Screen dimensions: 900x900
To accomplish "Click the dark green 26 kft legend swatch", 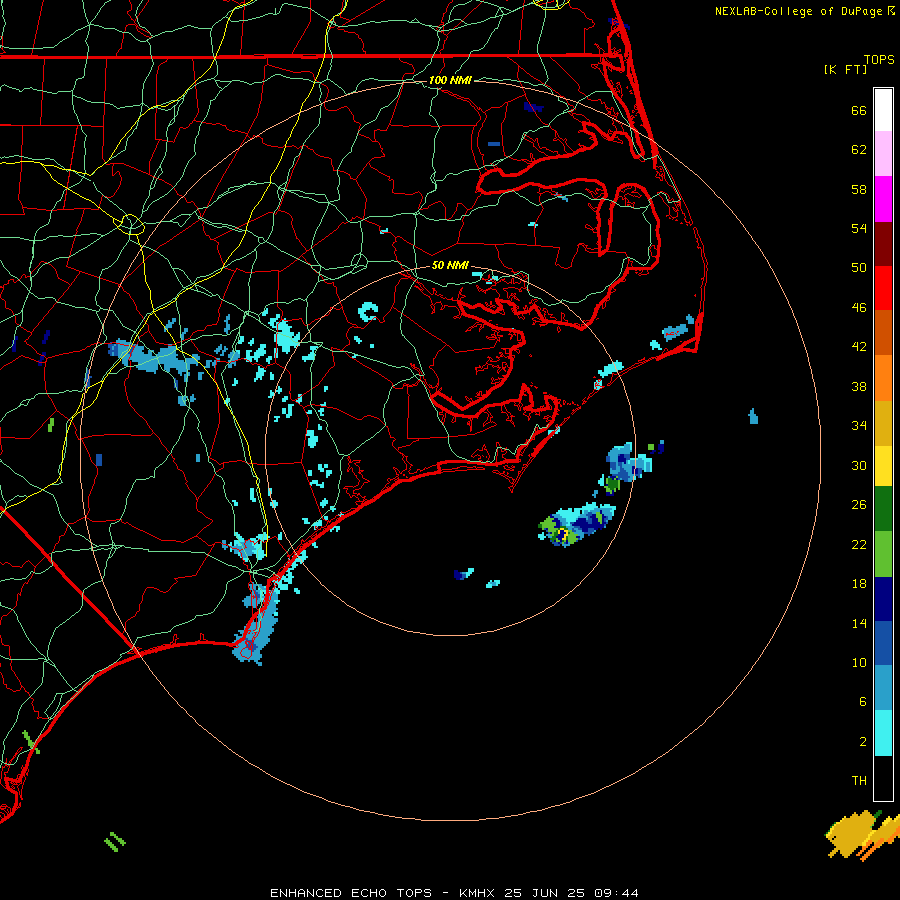I will pyautogui.click(x=883, y=508).
